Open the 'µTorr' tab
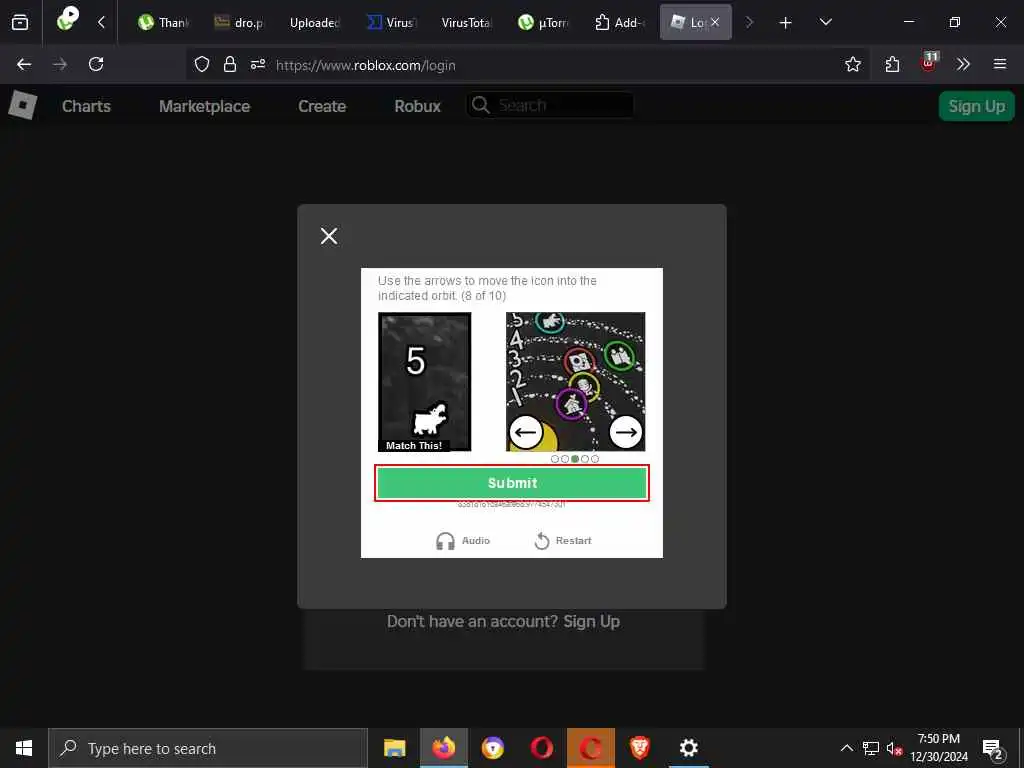The width and height of the screenshot is (1024, 768). pyautogui.click(x=543, y=22)
